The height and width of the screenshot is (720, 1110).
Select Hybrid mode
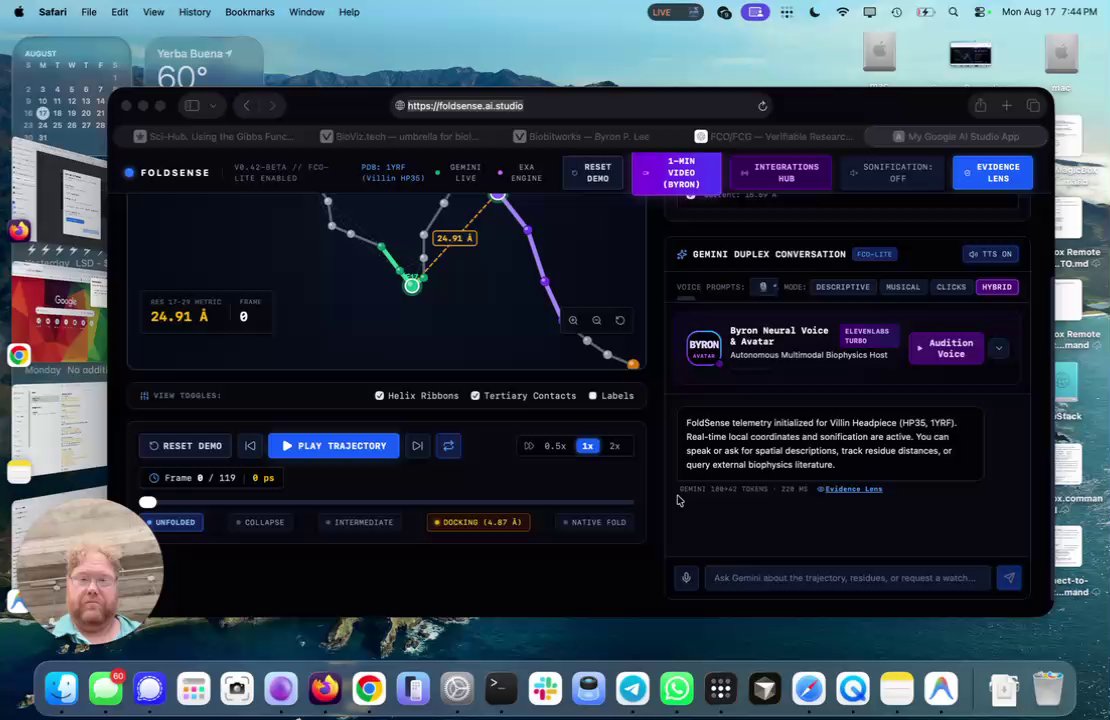997,287
